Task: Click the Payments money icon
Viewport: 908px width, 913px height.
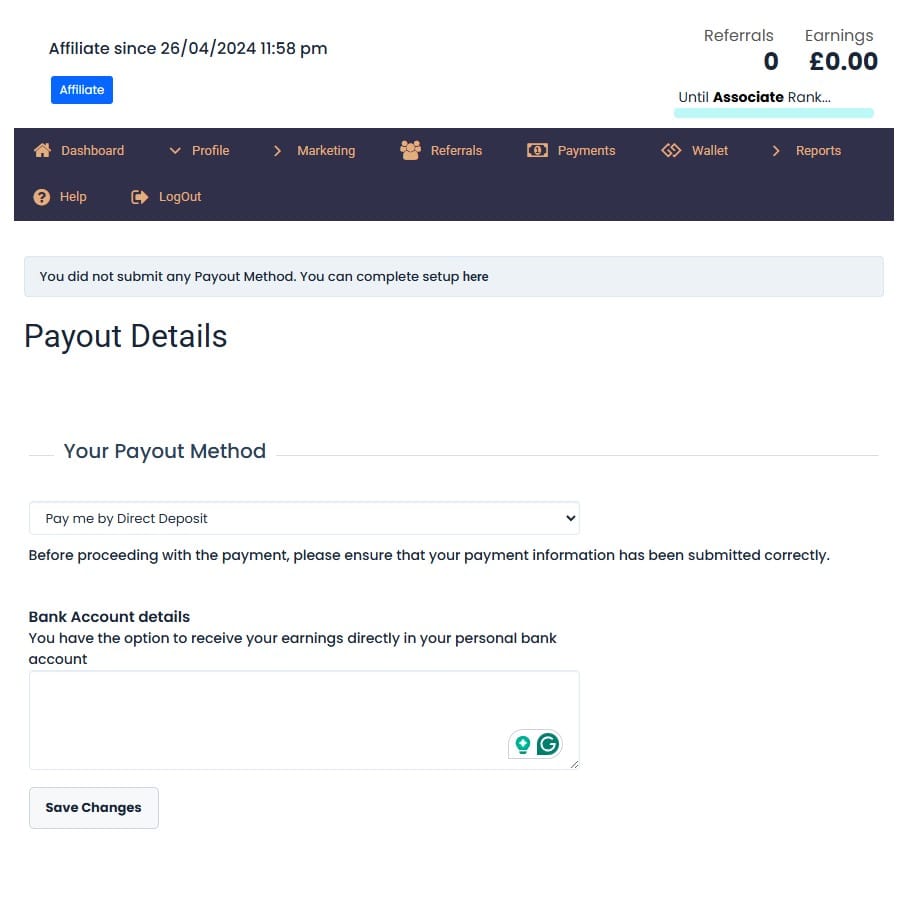Action: click(x=537, y=151)
